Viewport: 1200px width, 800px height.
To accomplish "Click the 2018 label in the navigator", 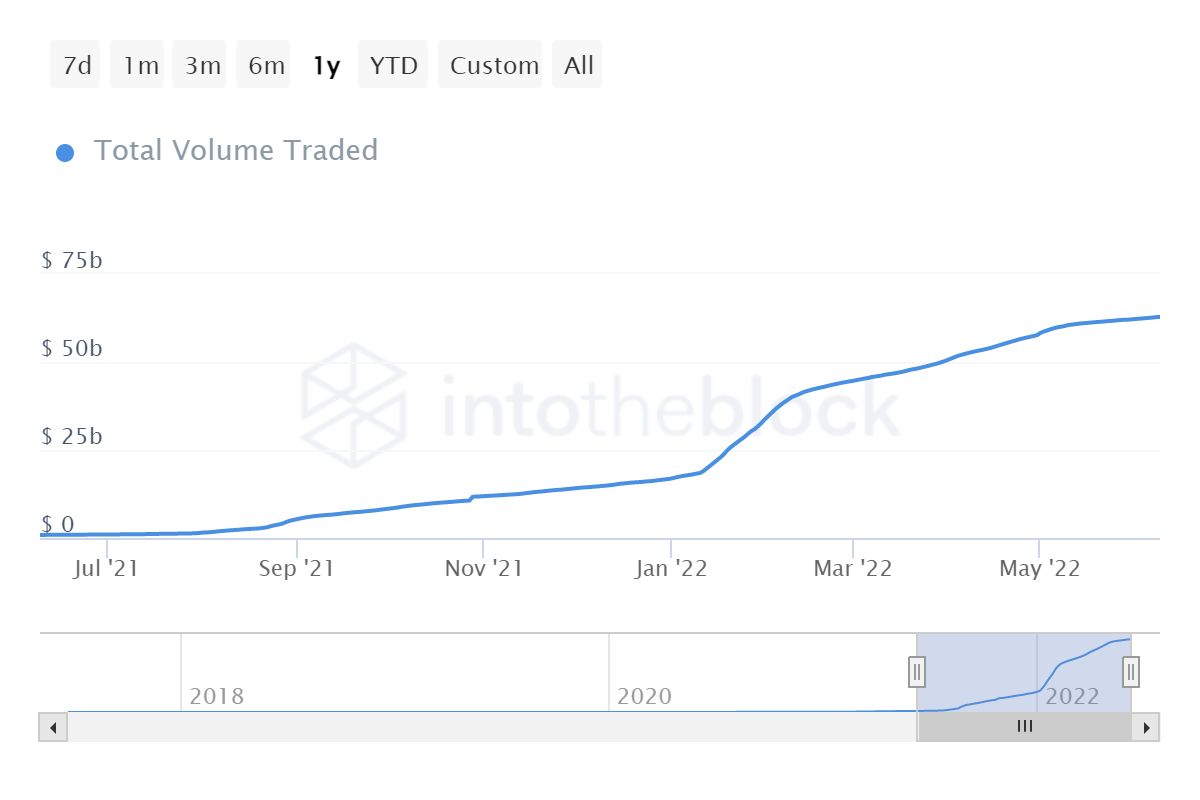I will [216, 696].
